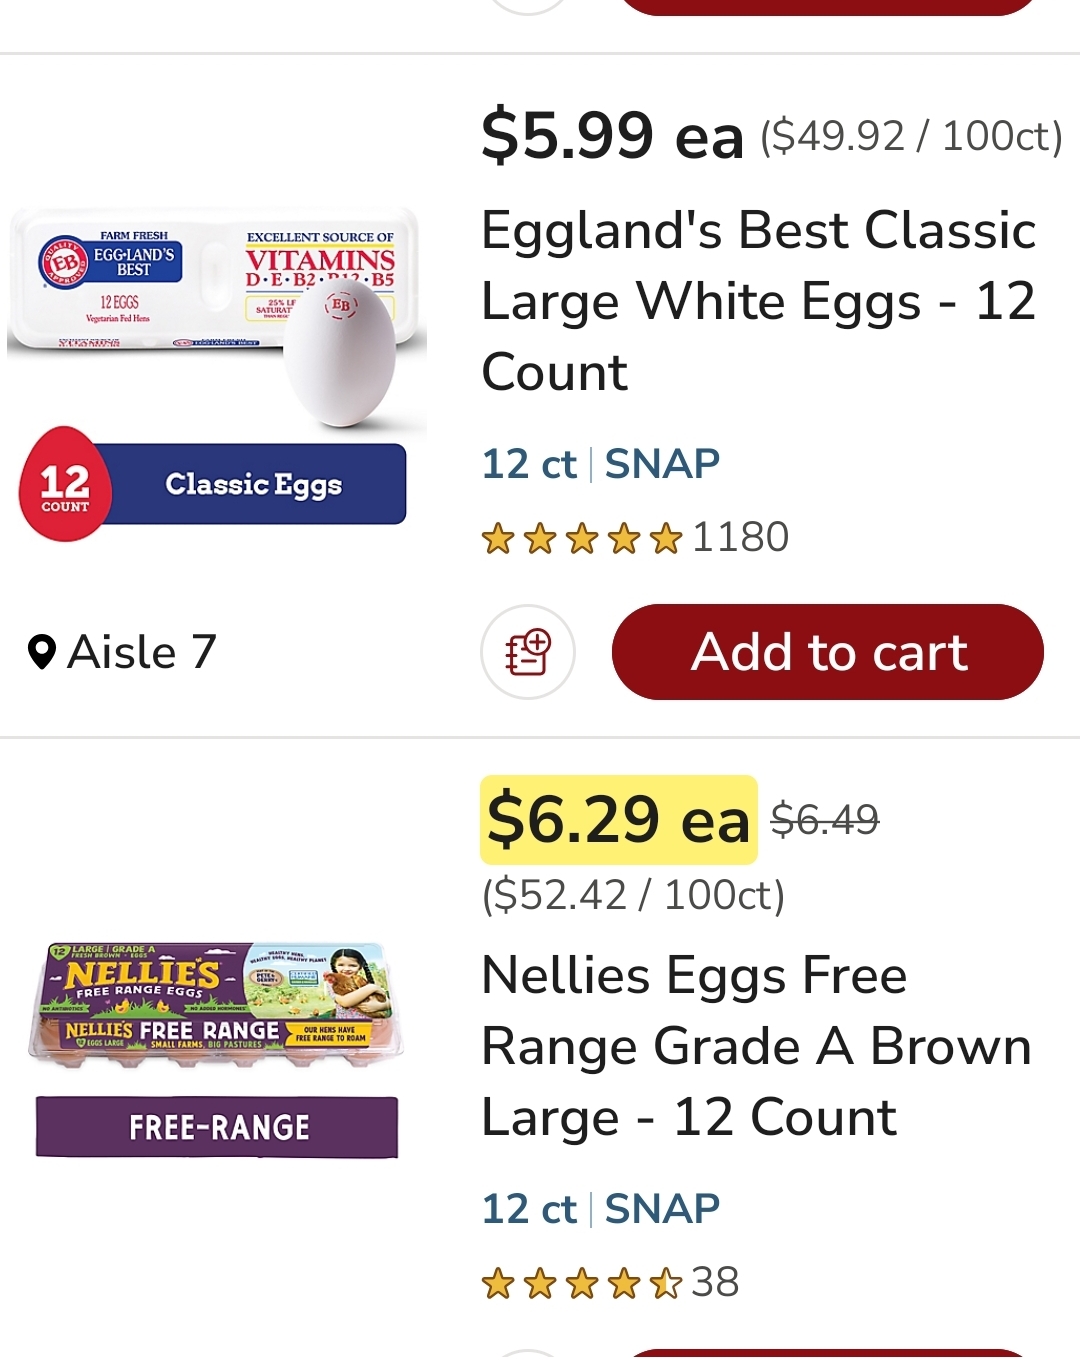Tap the $52.42 per 100ct unit price
The width and height of the screenshot is (1080, 1367).
pyautogui.click(x=633, y=895)
